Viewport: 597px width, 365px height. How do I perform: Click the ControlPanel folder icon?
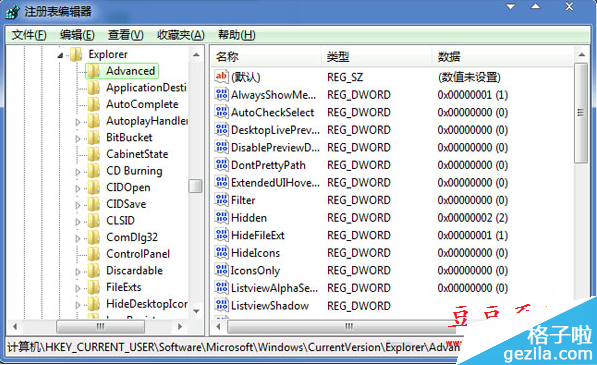coord(94,253)
